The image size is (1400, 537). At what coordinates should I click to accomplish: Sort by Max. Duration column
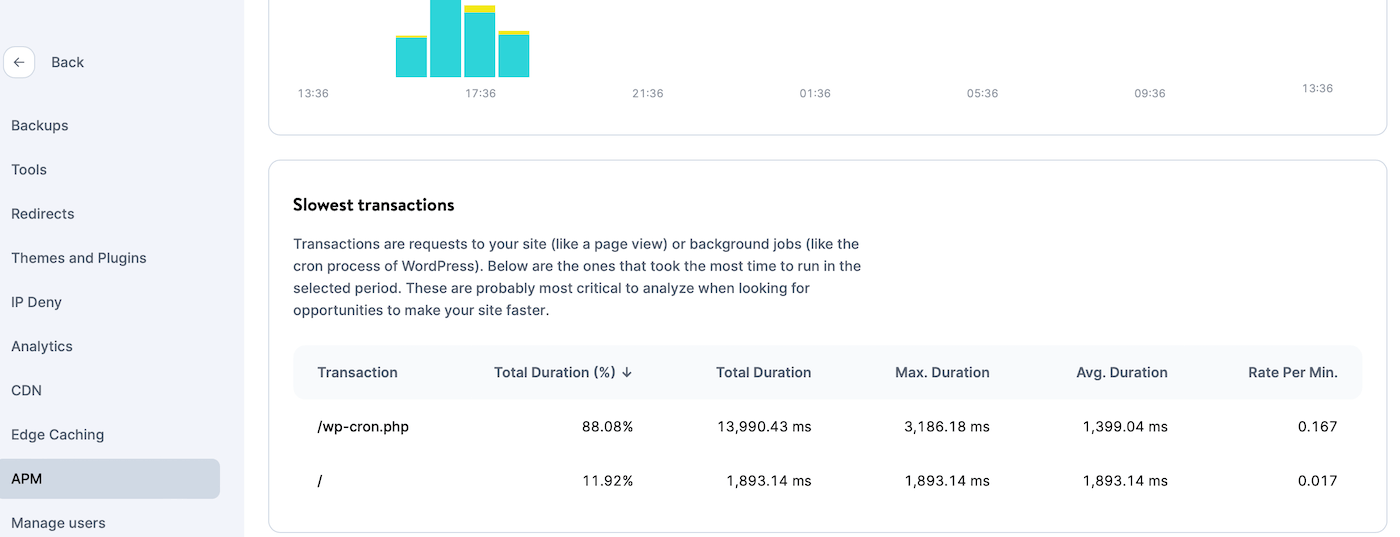point(942,372)
